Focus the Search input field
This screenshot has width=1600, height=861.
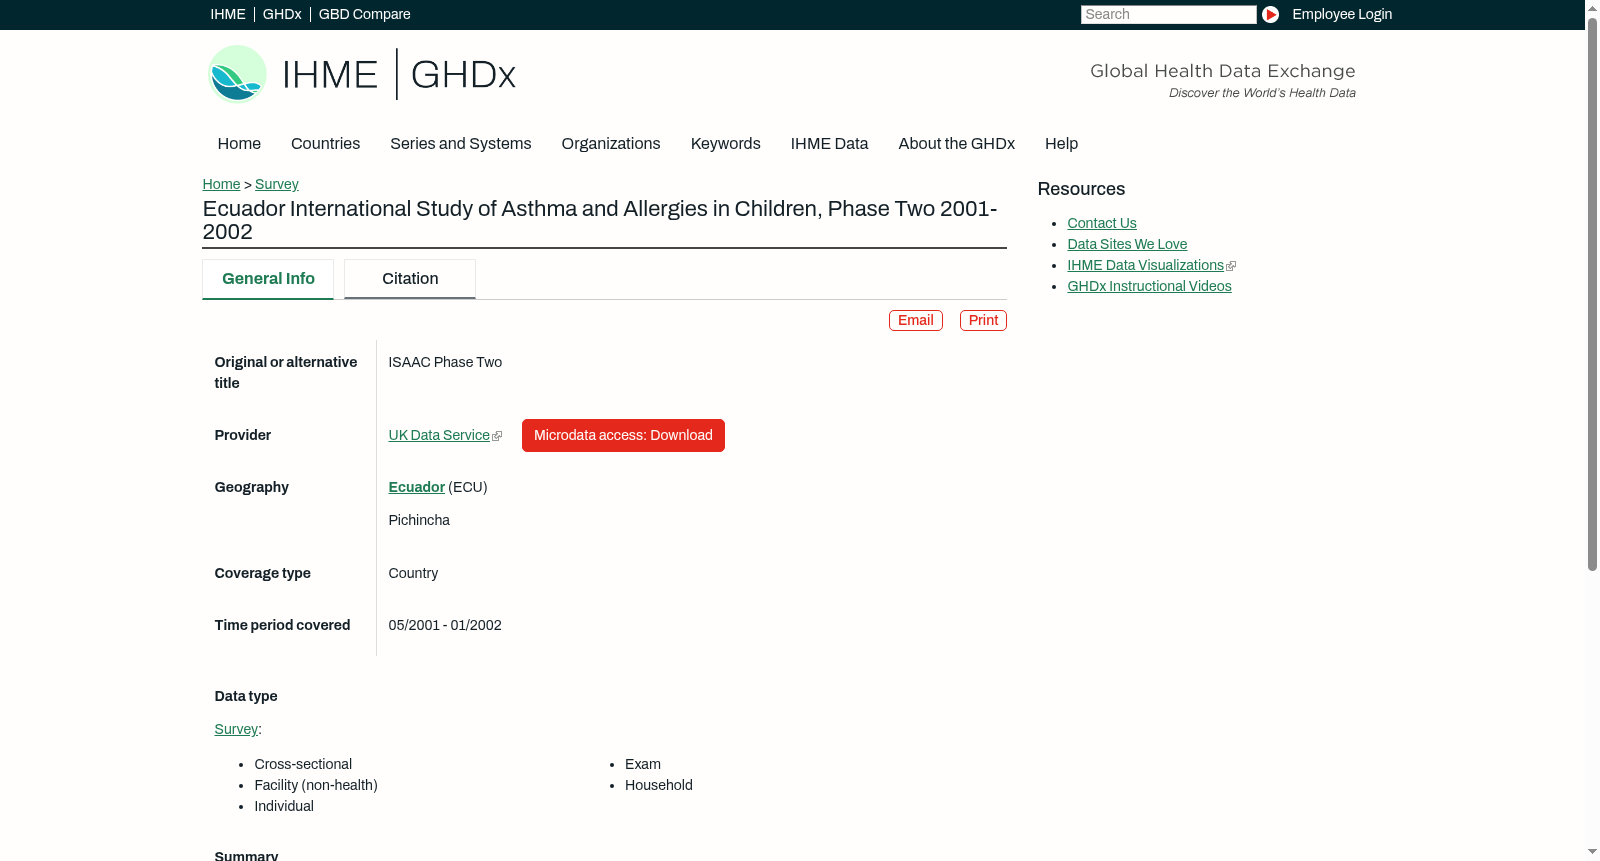click(x=1168, y=14)
